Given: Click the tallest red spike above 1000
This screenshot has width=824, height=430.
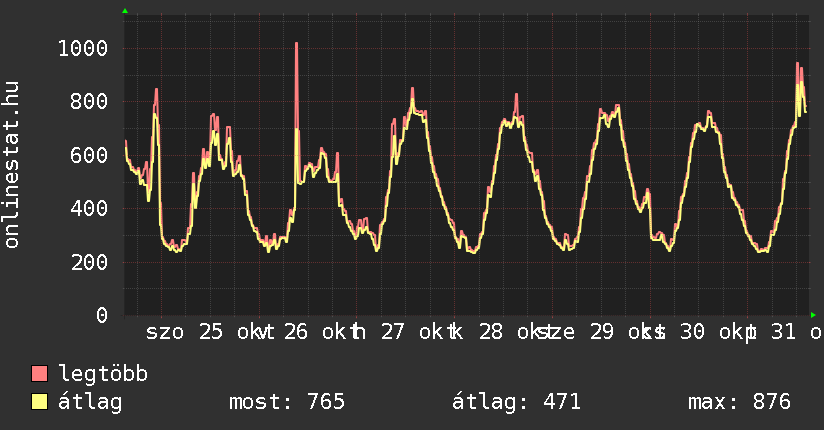Looking at the screenshot, I should 297,45.
